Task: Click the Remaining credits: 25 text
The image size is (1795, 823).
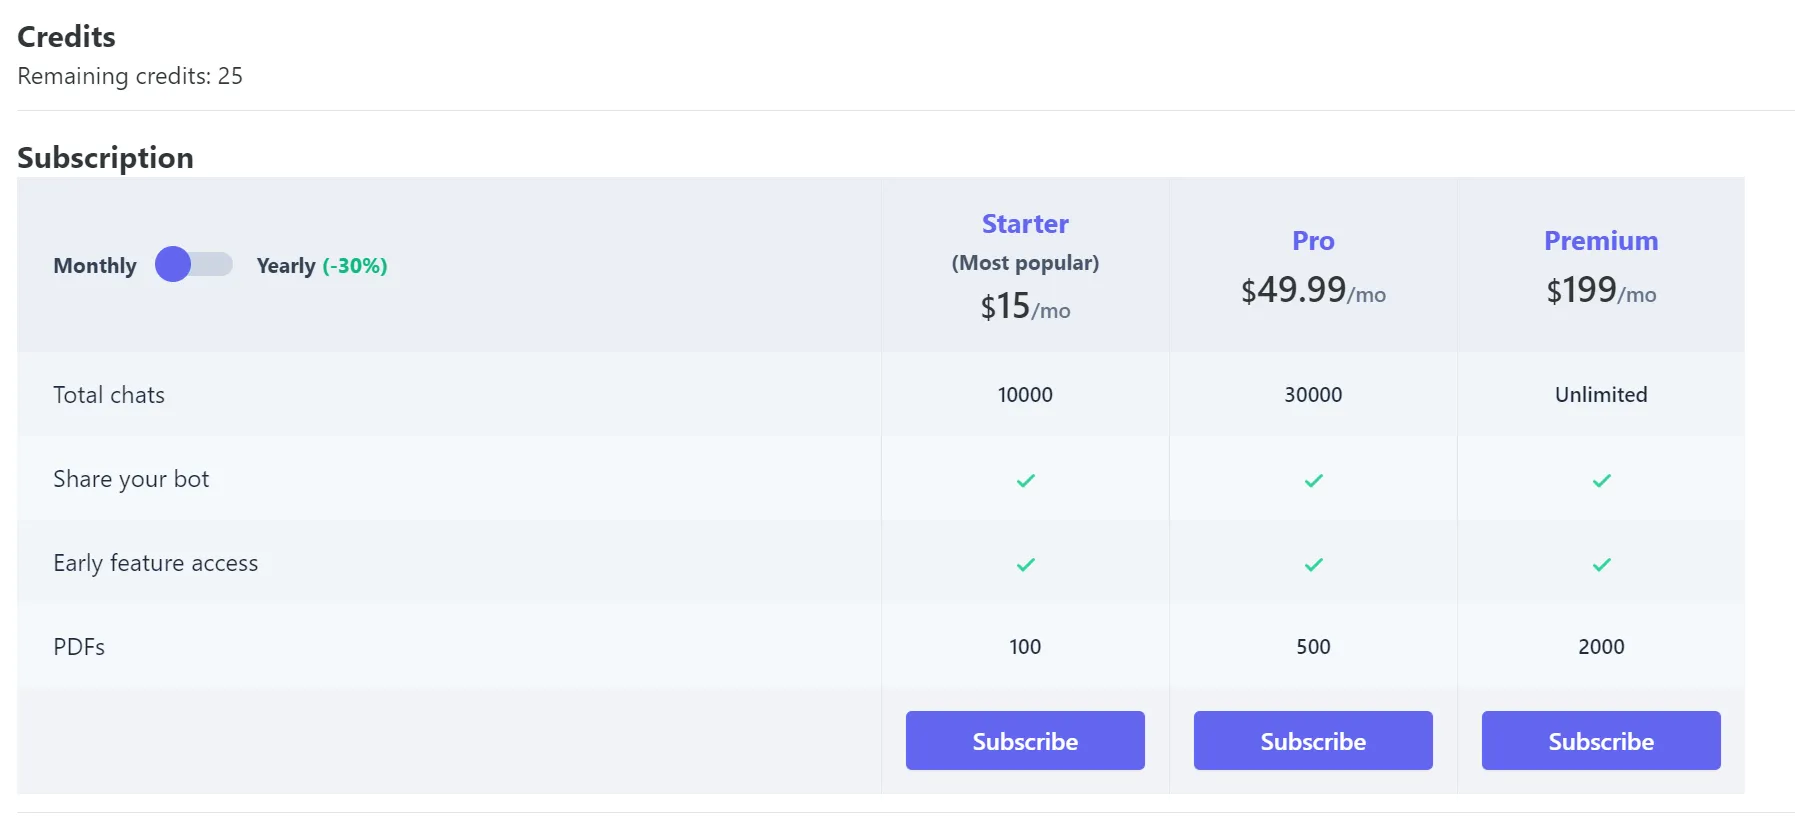Action: [130, 76]
